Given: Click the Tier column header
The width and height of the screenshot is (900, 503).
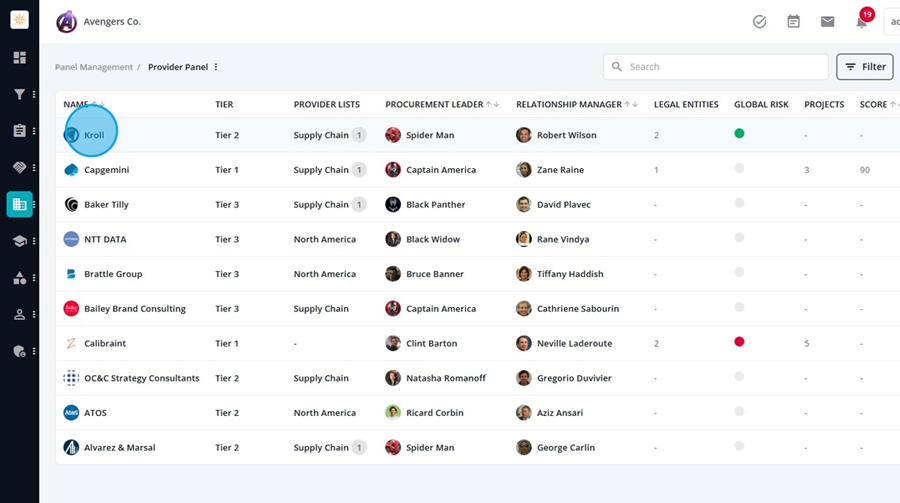Looking at the screenshot, I should coord(224,105).
